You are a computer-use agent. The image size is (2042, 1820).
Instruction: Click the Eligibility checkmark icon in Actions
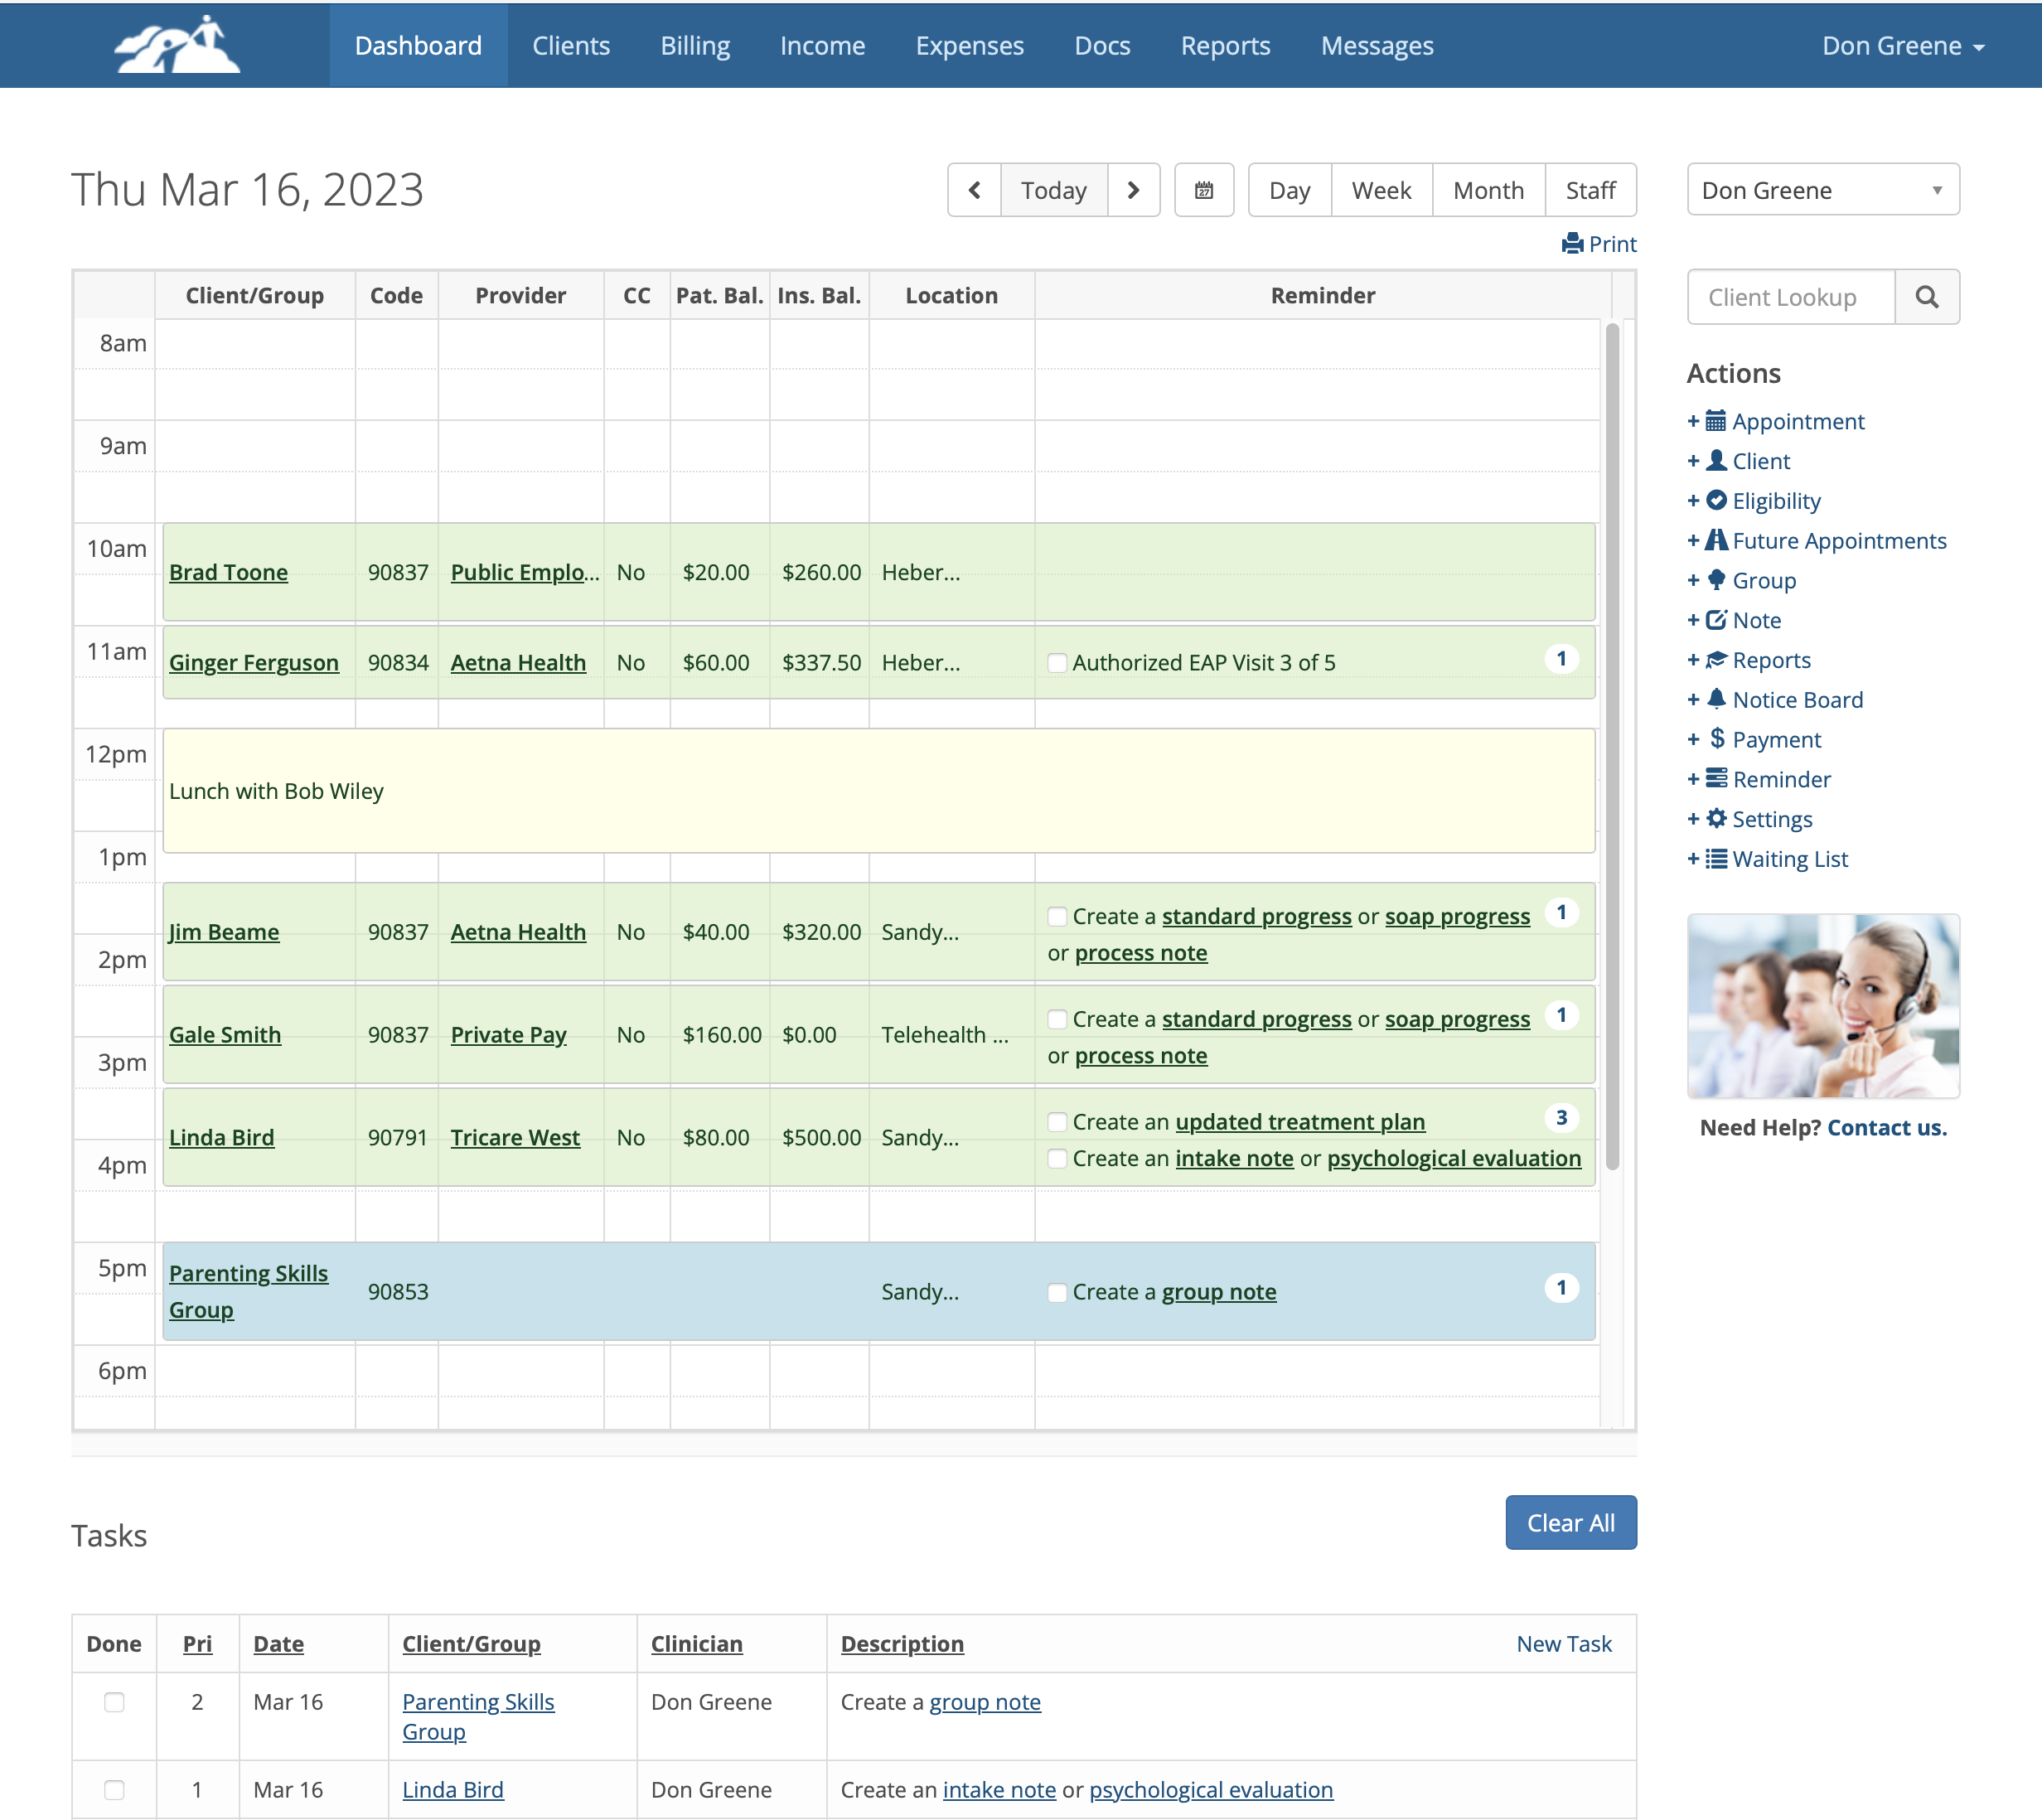pos(1716,500)
